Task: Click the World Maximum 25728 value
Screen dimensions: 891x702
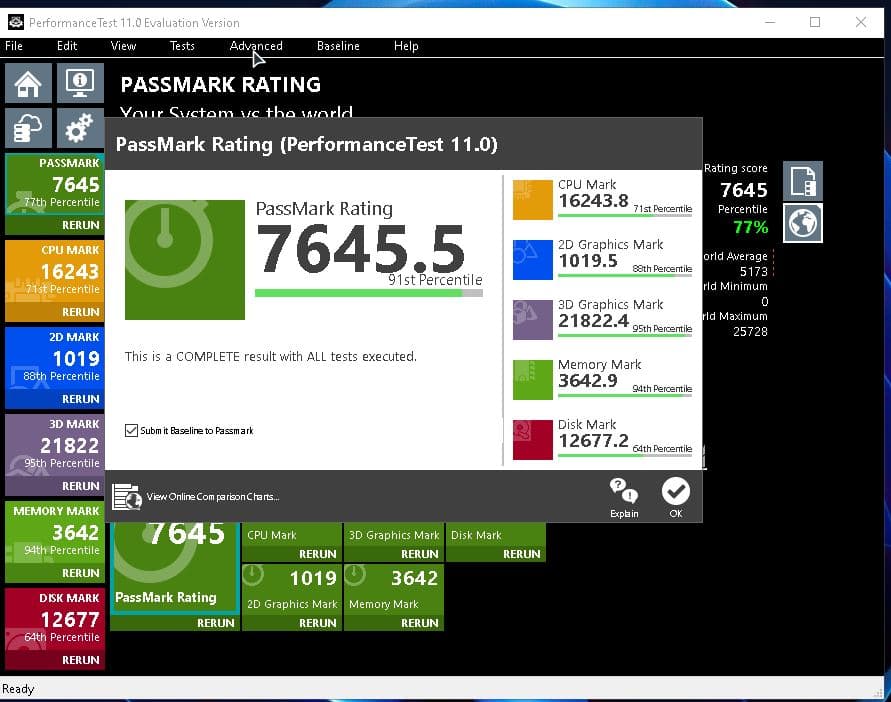Action: 750,331
